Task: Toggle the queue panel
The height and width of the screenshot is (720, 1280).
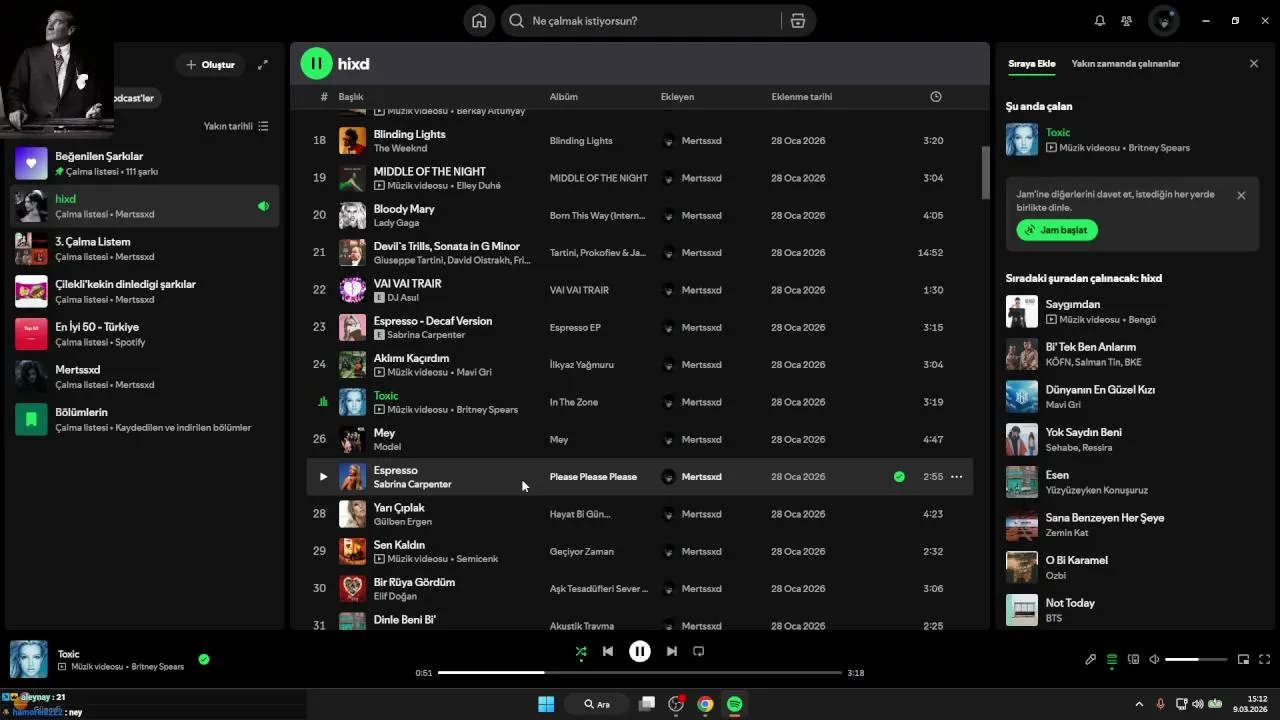Action: coord(1112,659)
